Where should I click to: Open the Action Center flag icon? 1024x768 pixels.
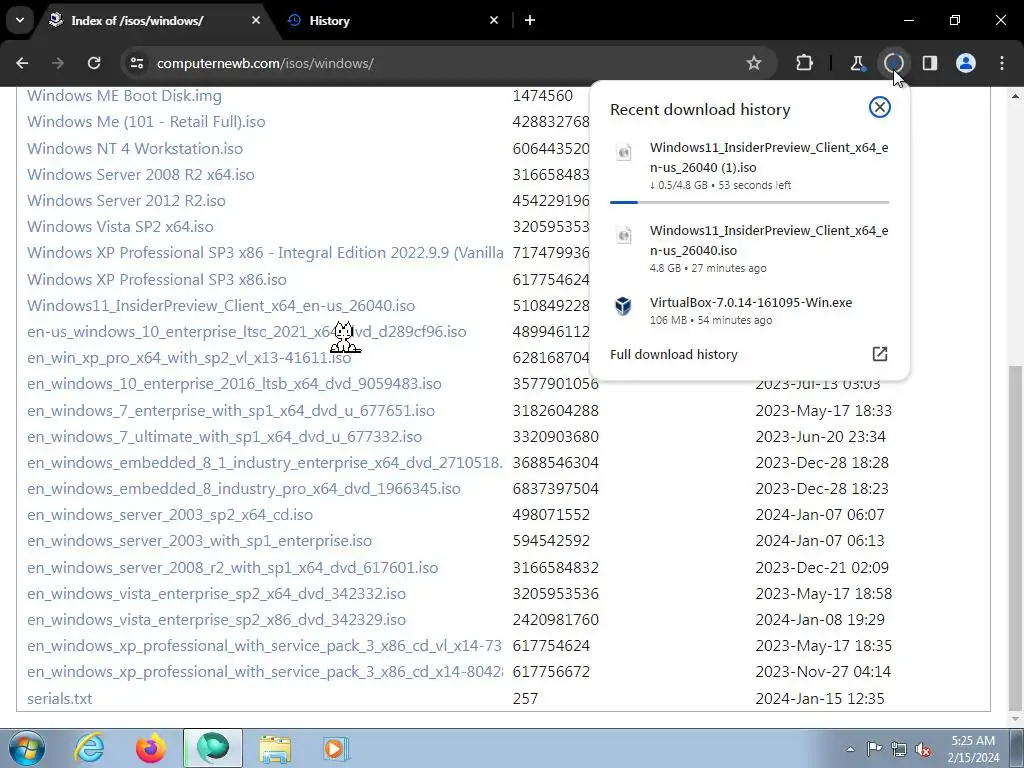pyautogui.click(x=874, y=748)
